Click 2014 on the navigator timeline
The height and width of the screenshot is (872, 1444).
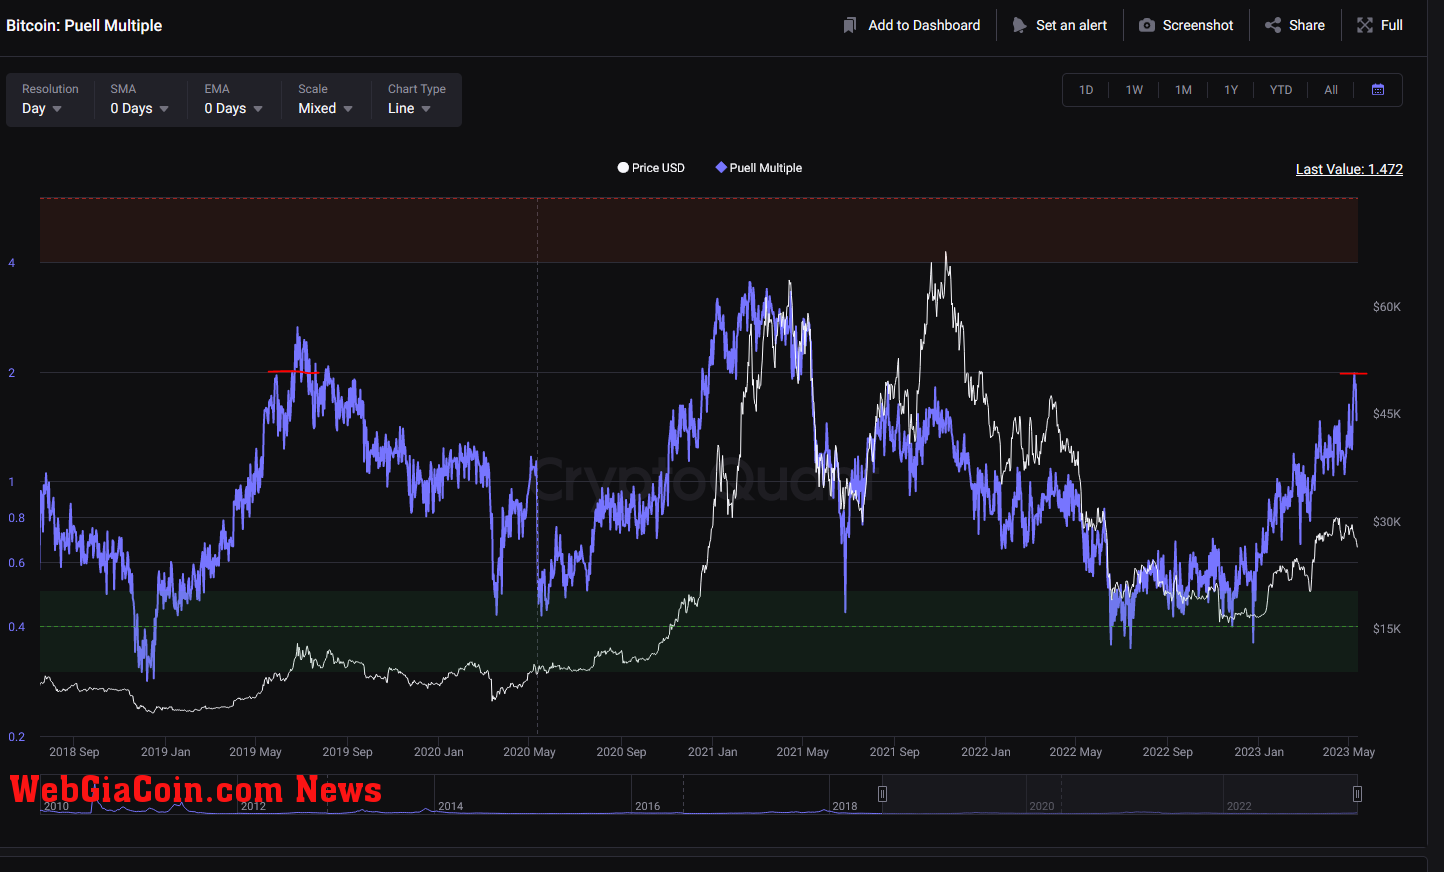click(x=450, y=806)
